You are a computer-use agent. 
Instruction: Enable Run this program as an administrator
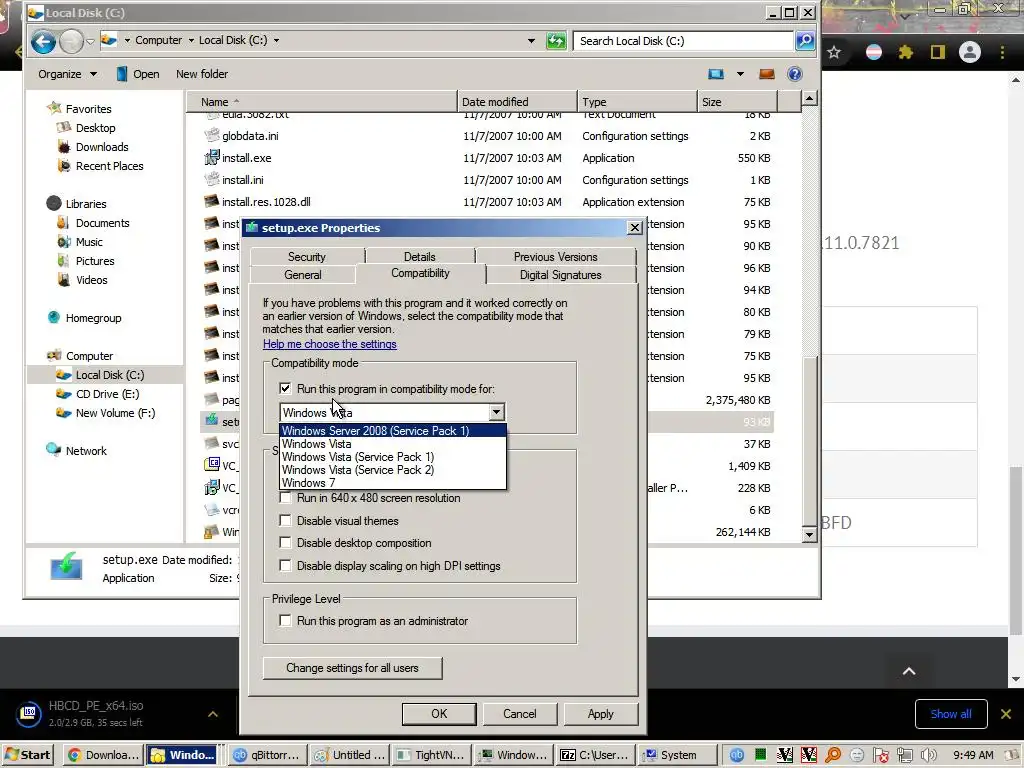[x=285, y=620]
